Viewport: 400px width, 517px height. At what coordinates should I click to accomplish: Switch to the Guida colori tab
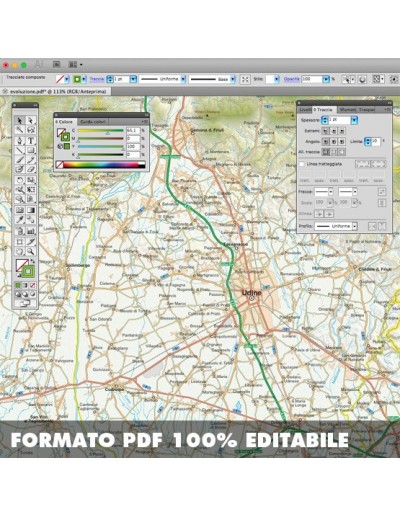point(92,122)
